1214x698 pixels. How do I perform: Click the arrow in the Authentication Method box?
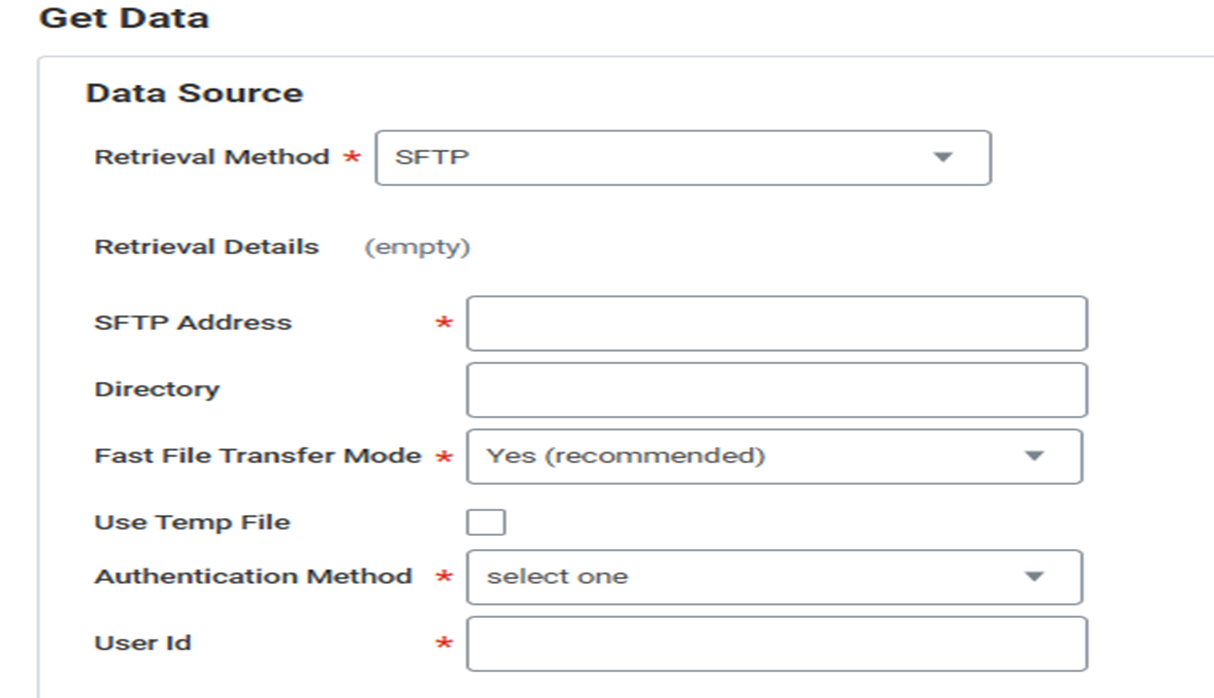[x=1034, y=577]
